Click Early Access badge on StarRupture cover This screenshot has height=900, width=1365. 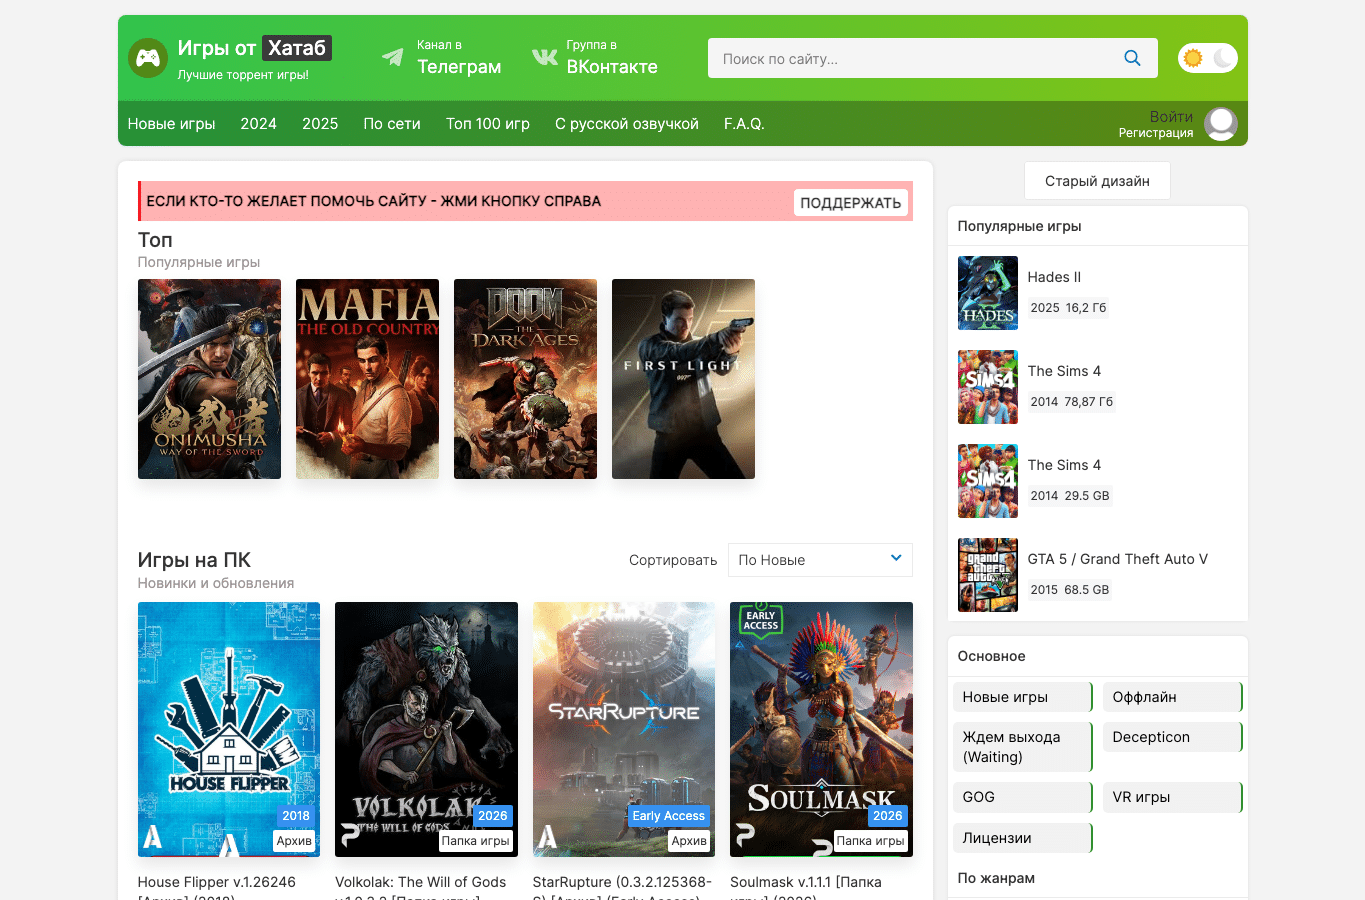(x=669, y=816)
